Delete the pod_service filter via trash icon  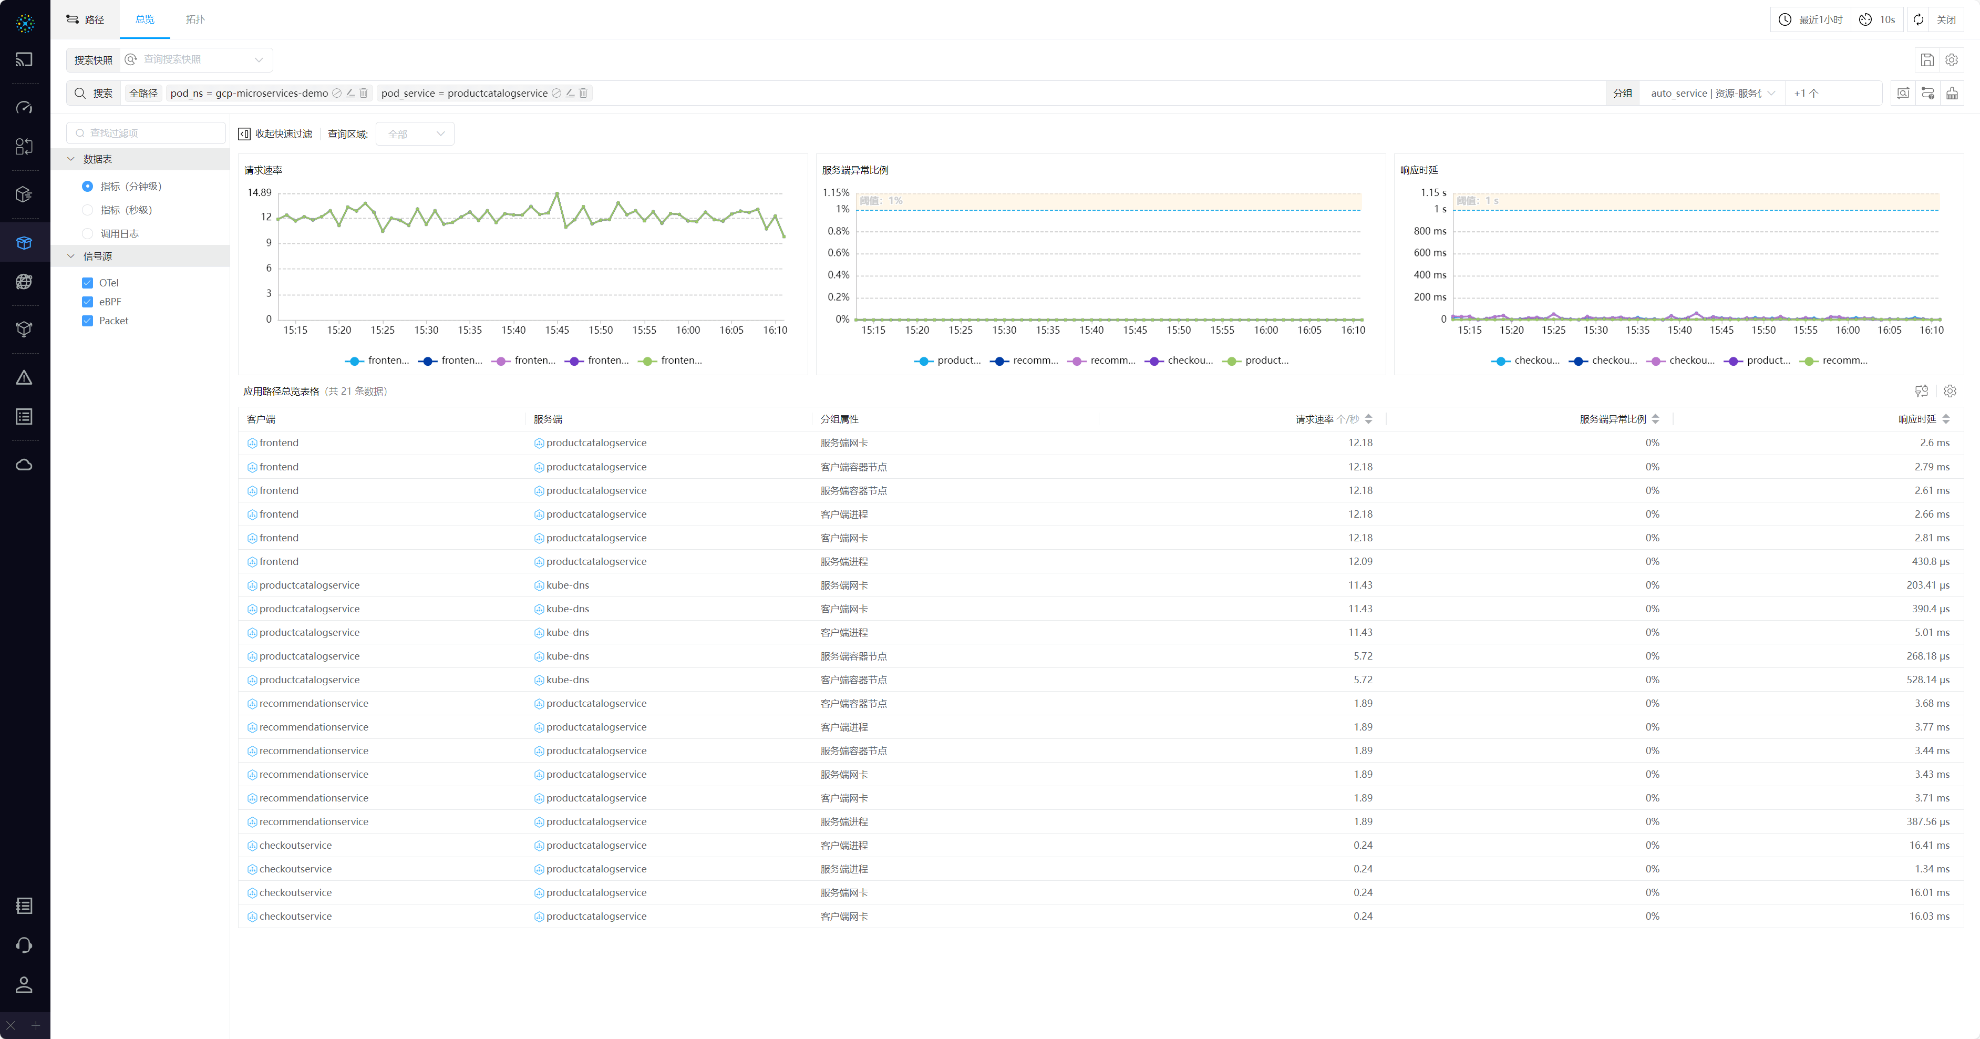pos(584,93)
